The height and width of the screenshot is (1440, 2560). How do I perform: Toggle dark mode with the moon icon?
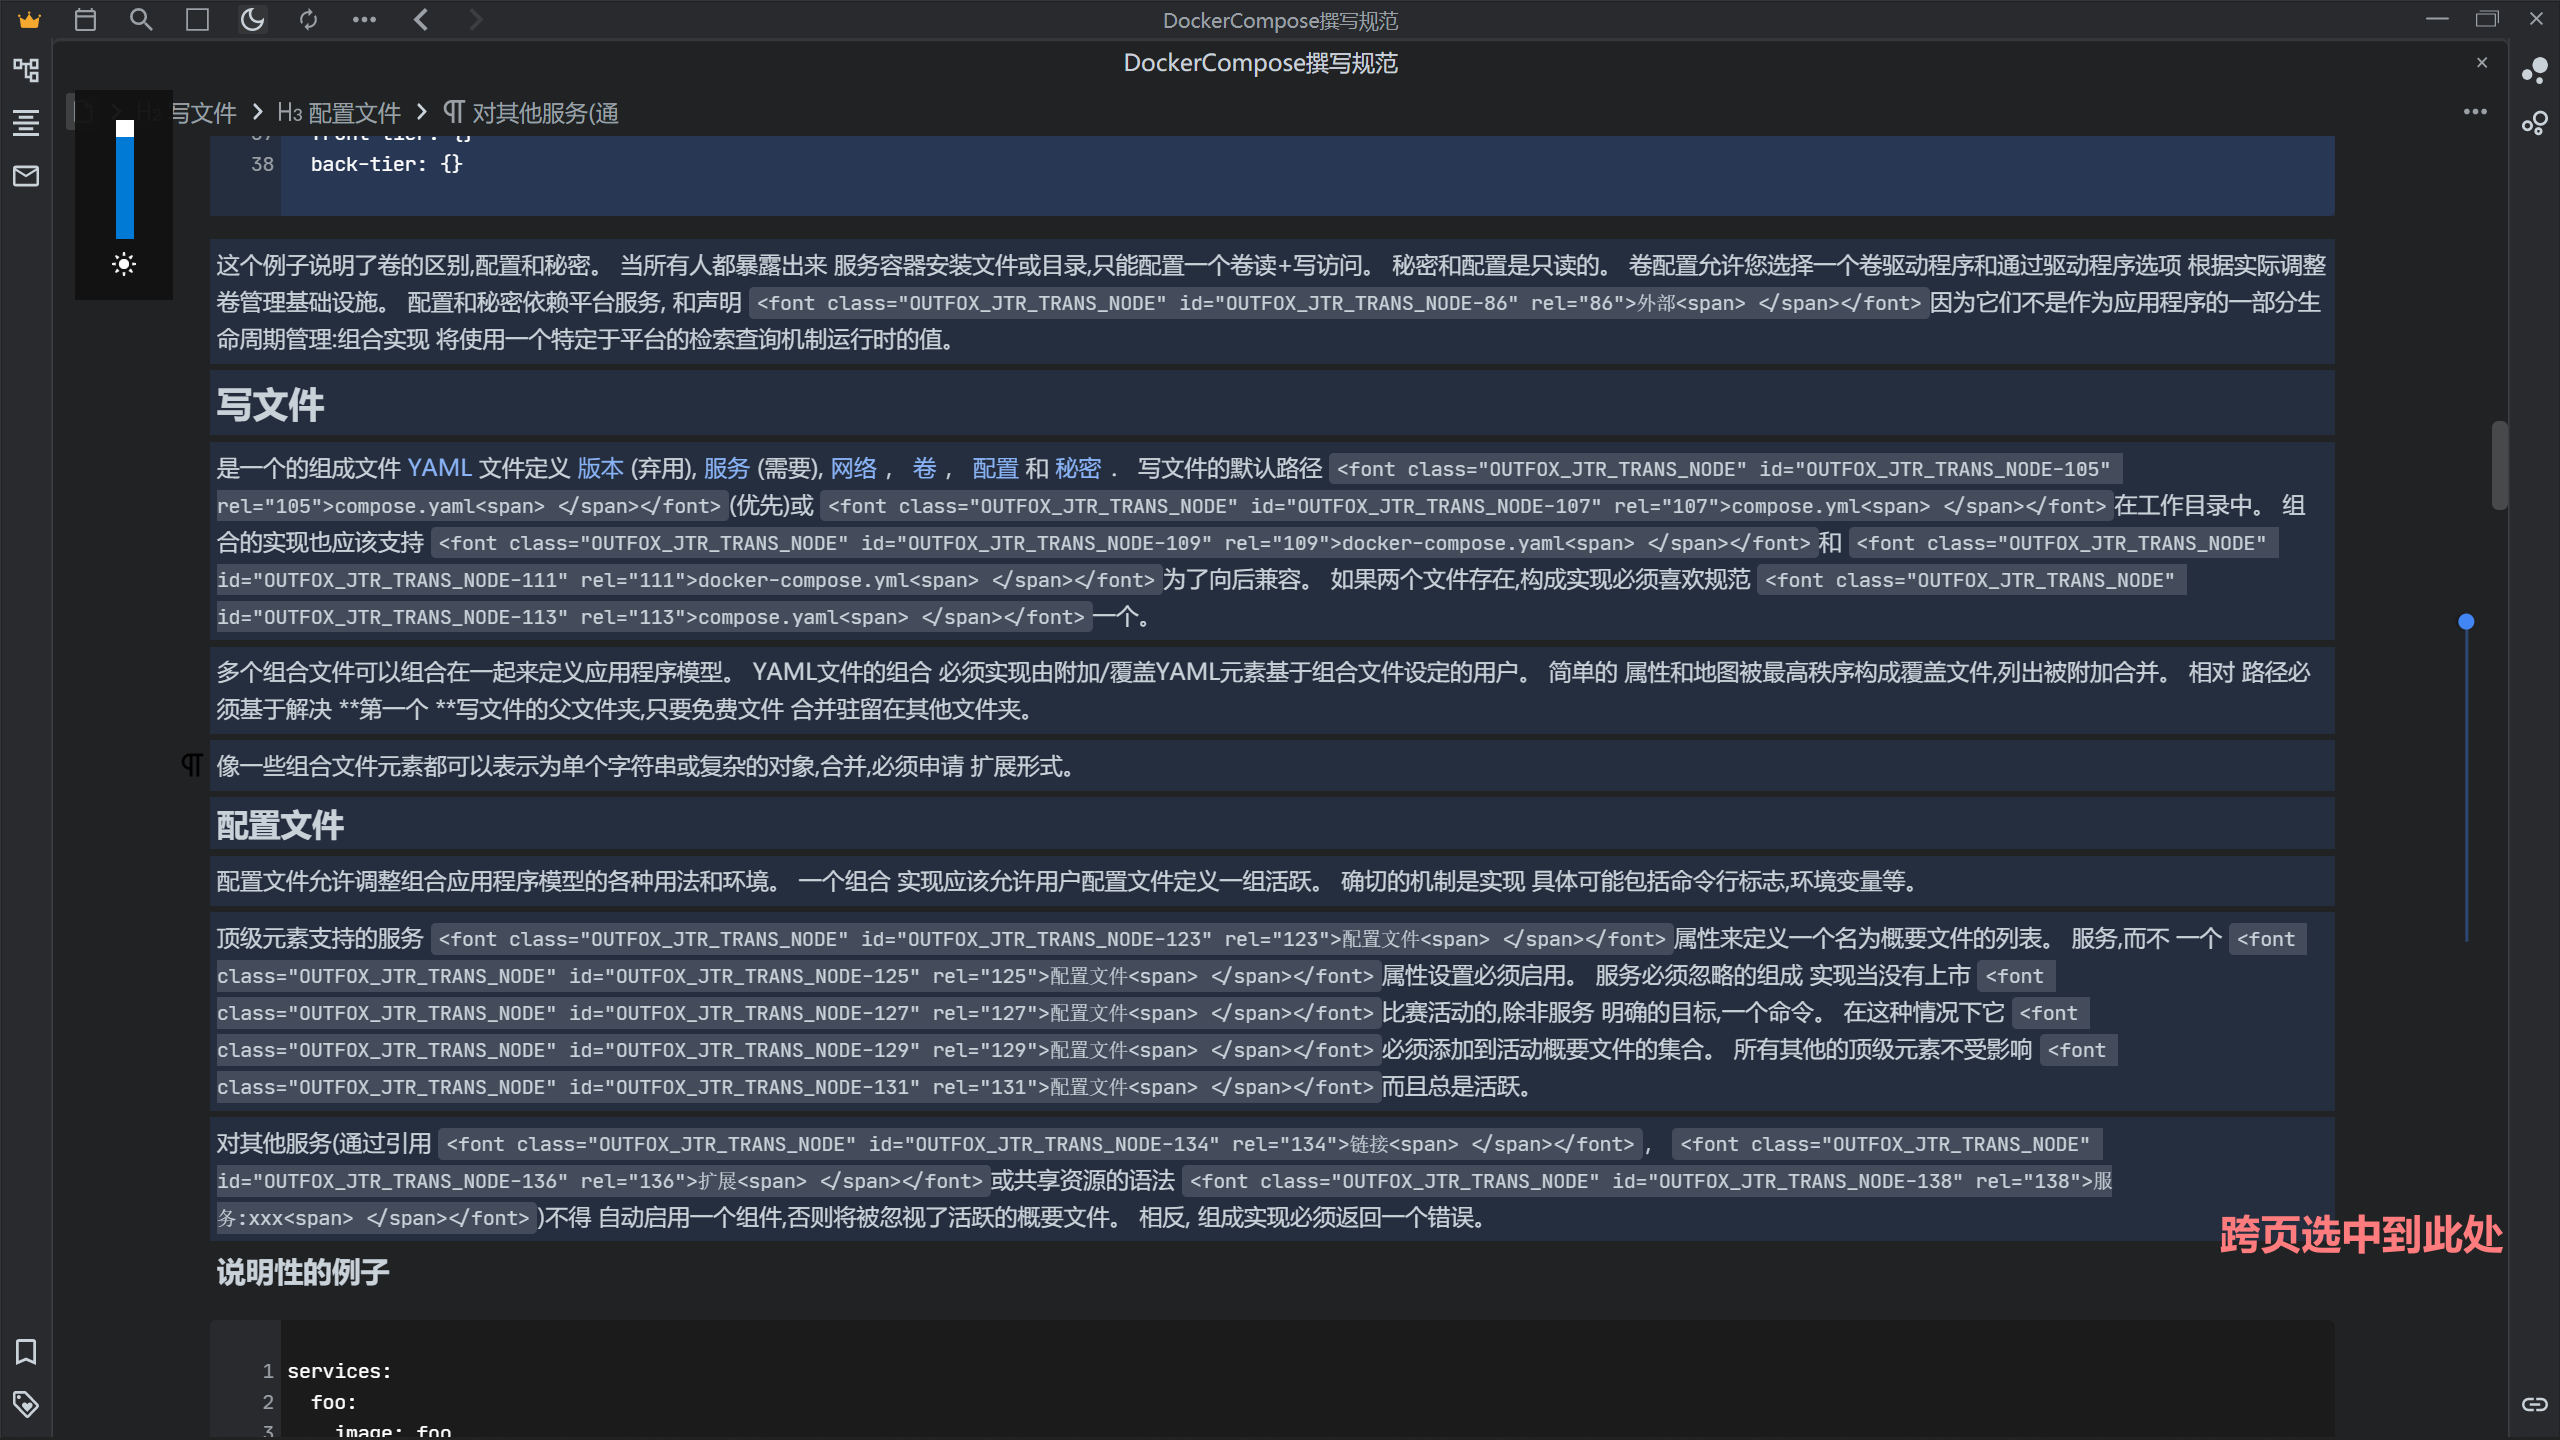253,20
